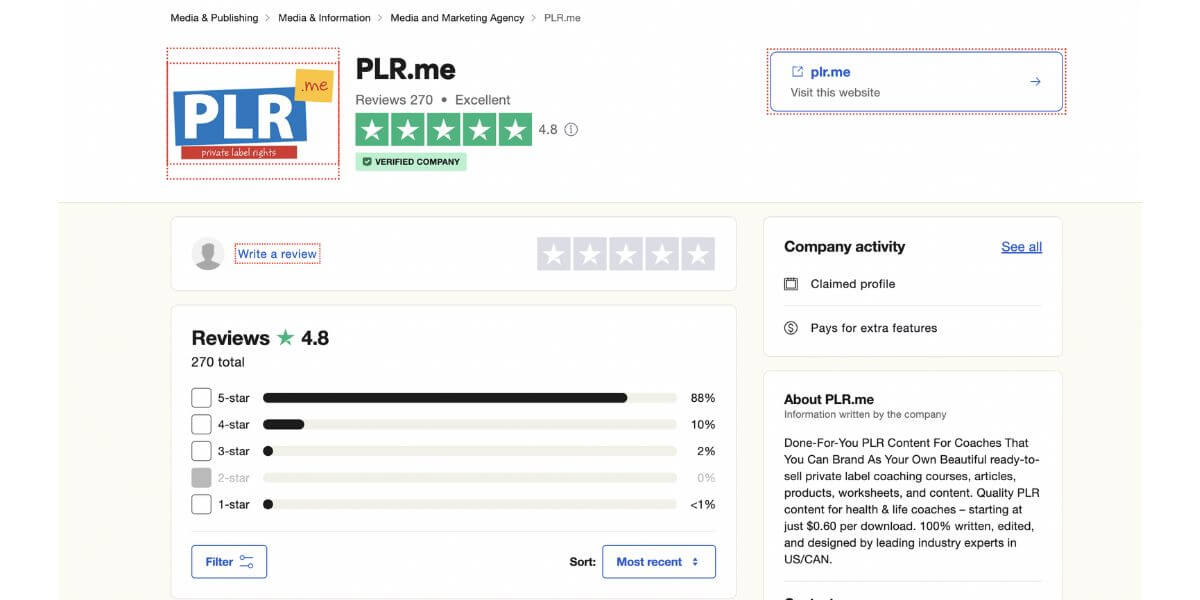Click the Claimed profile icon
The image size is (1200, 600).
pyautogui.click(x=790, y=284)
